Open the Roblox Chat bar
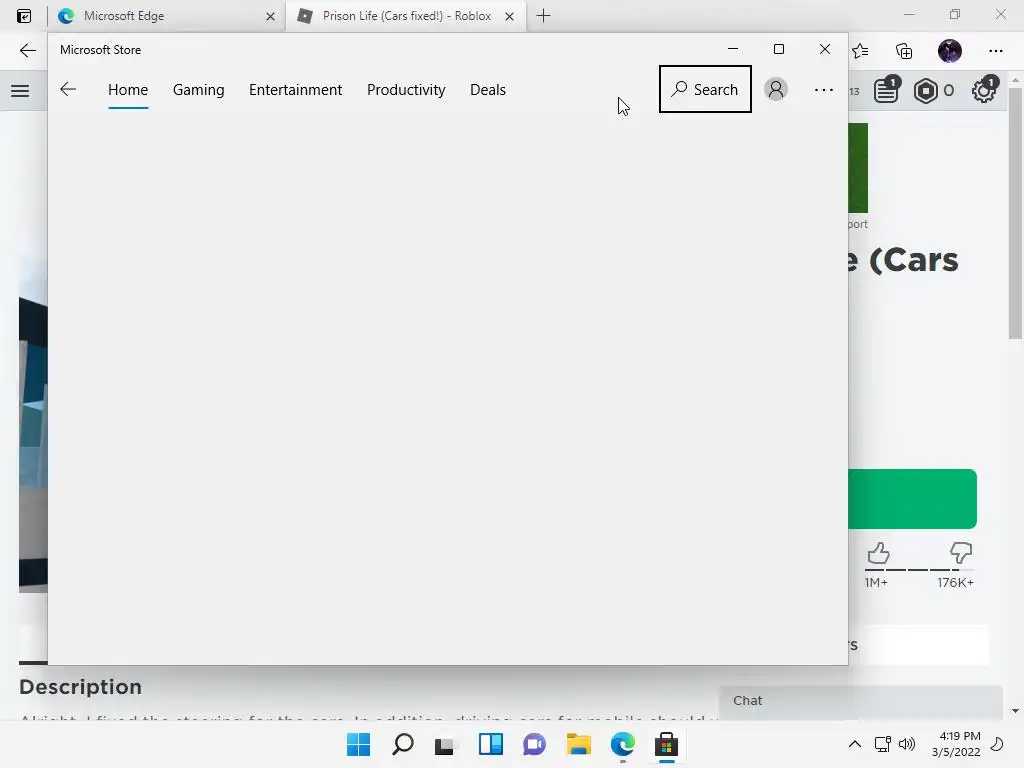1024x768 pixels. point(861,701)
